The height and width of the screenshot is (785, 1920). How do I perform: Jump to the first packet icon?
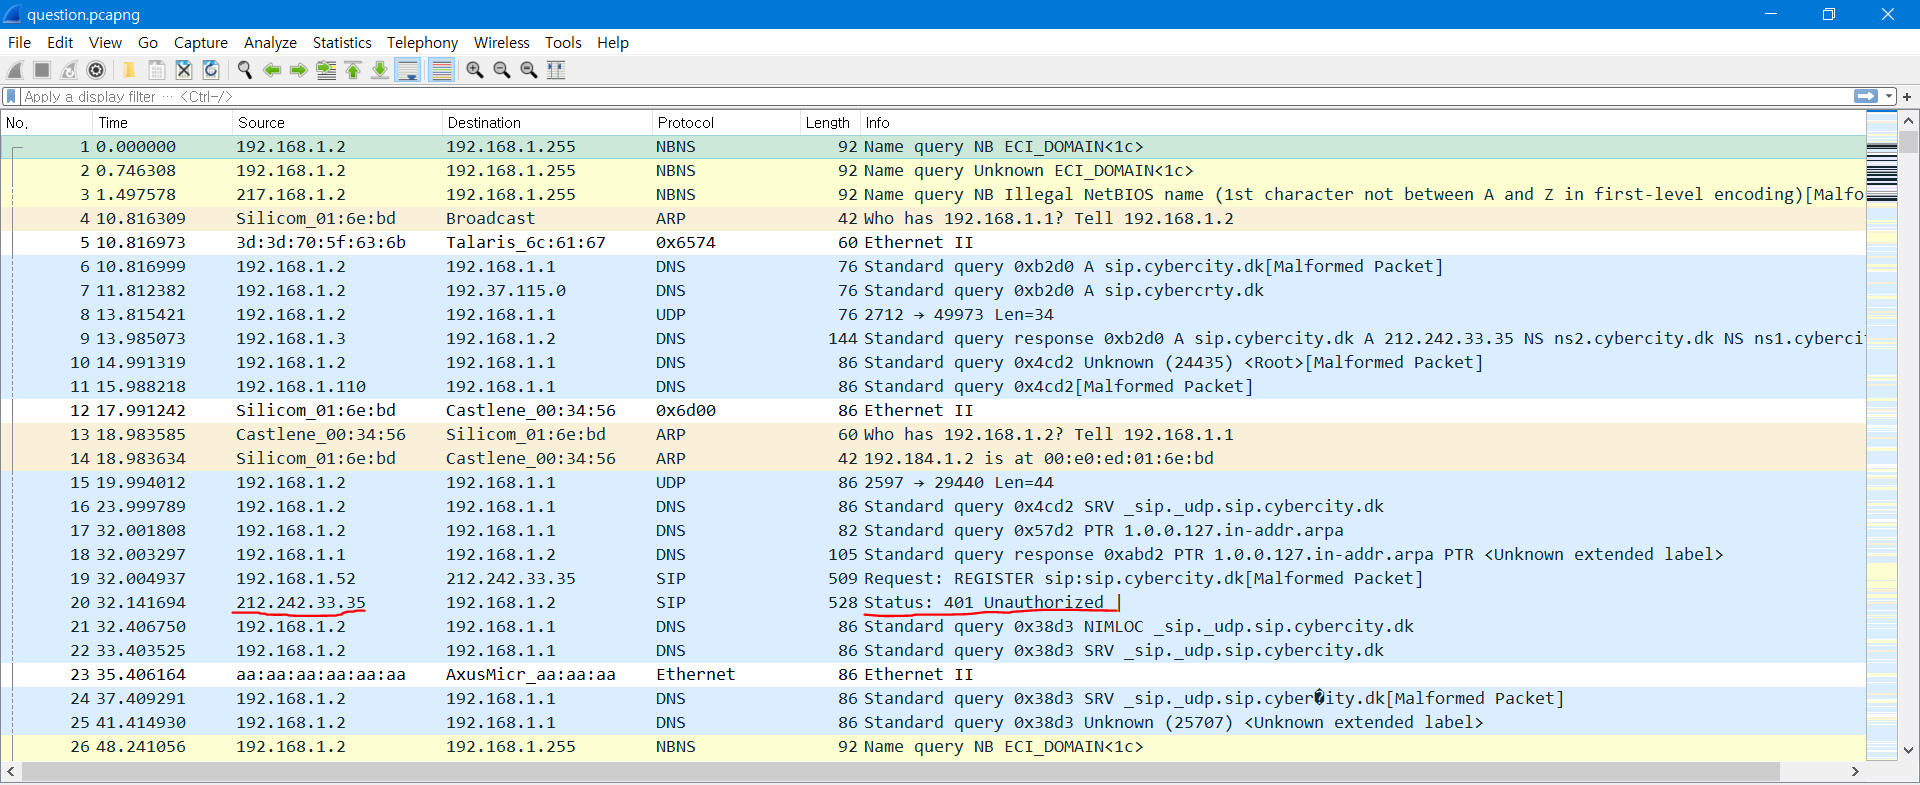click(353, 70)
